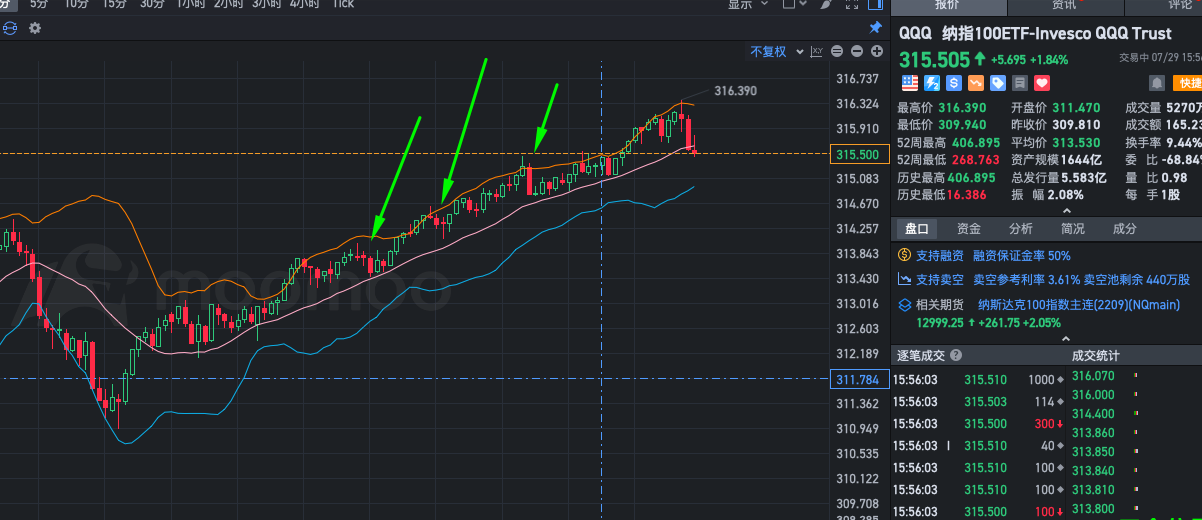Click the QQQ ticker symbol title
Screen dimensions: 1202x520
coord(915,34)
